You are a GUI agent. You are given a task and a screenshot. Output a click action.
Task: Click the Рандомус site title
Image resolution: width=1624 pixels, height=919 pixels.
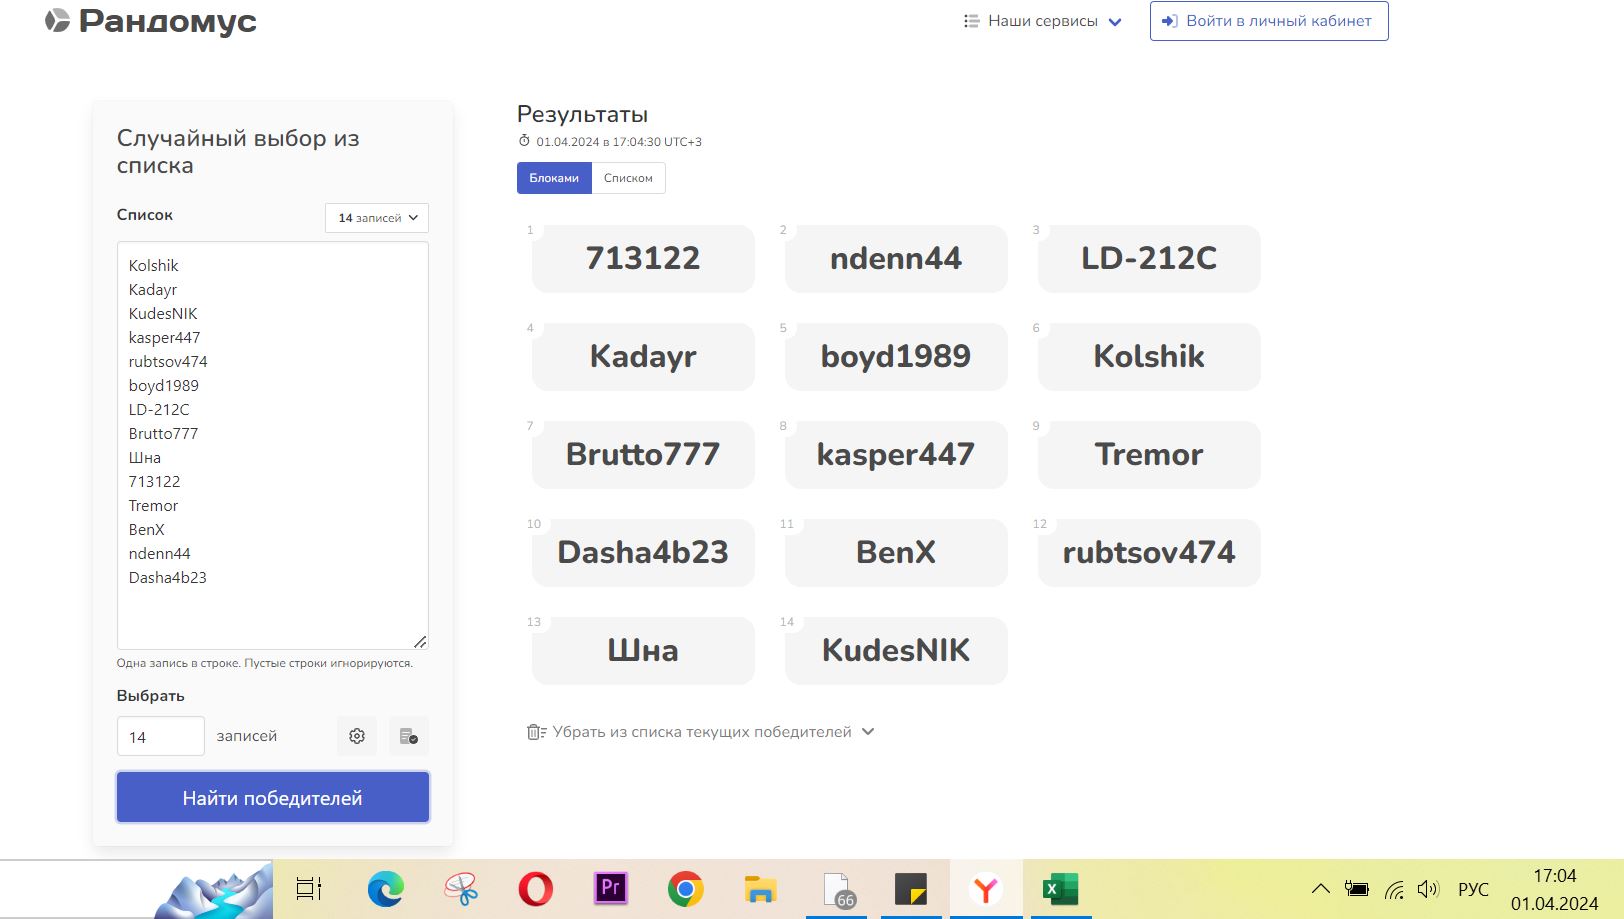point(168,21)
